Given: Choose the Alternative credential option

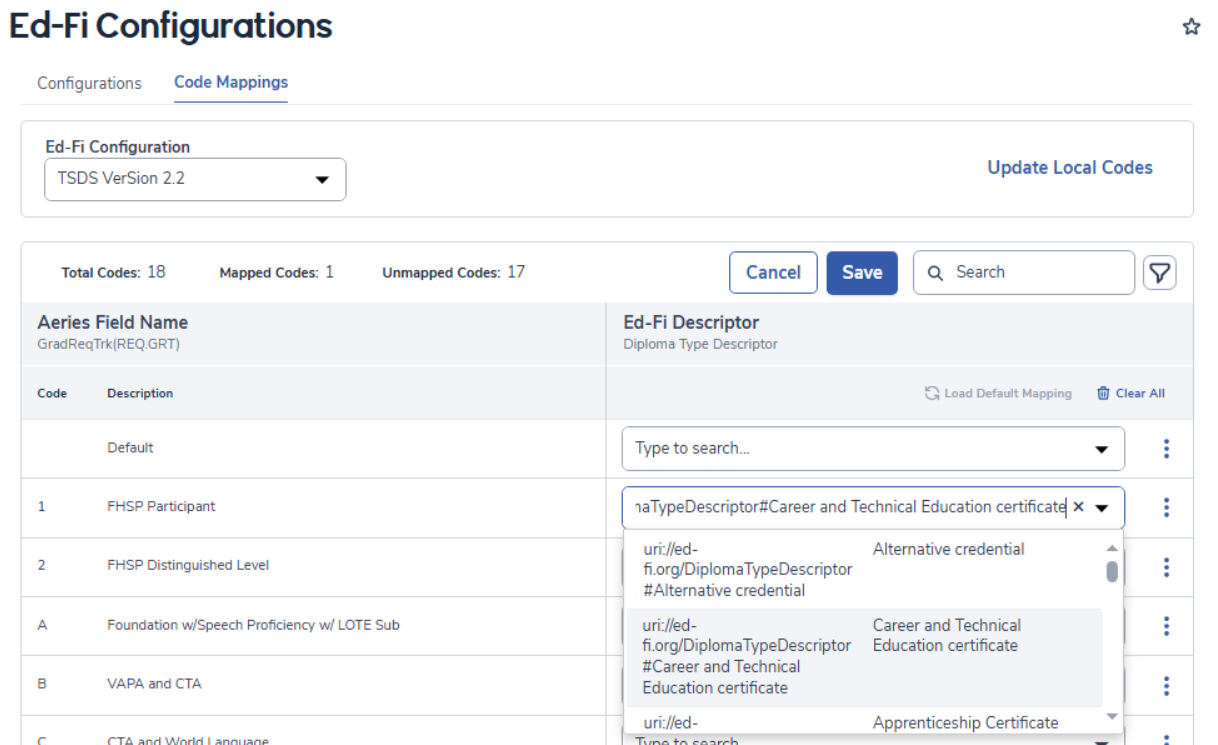Looking at the screenshot, I should pyautogui.click(x=864, y=570).
